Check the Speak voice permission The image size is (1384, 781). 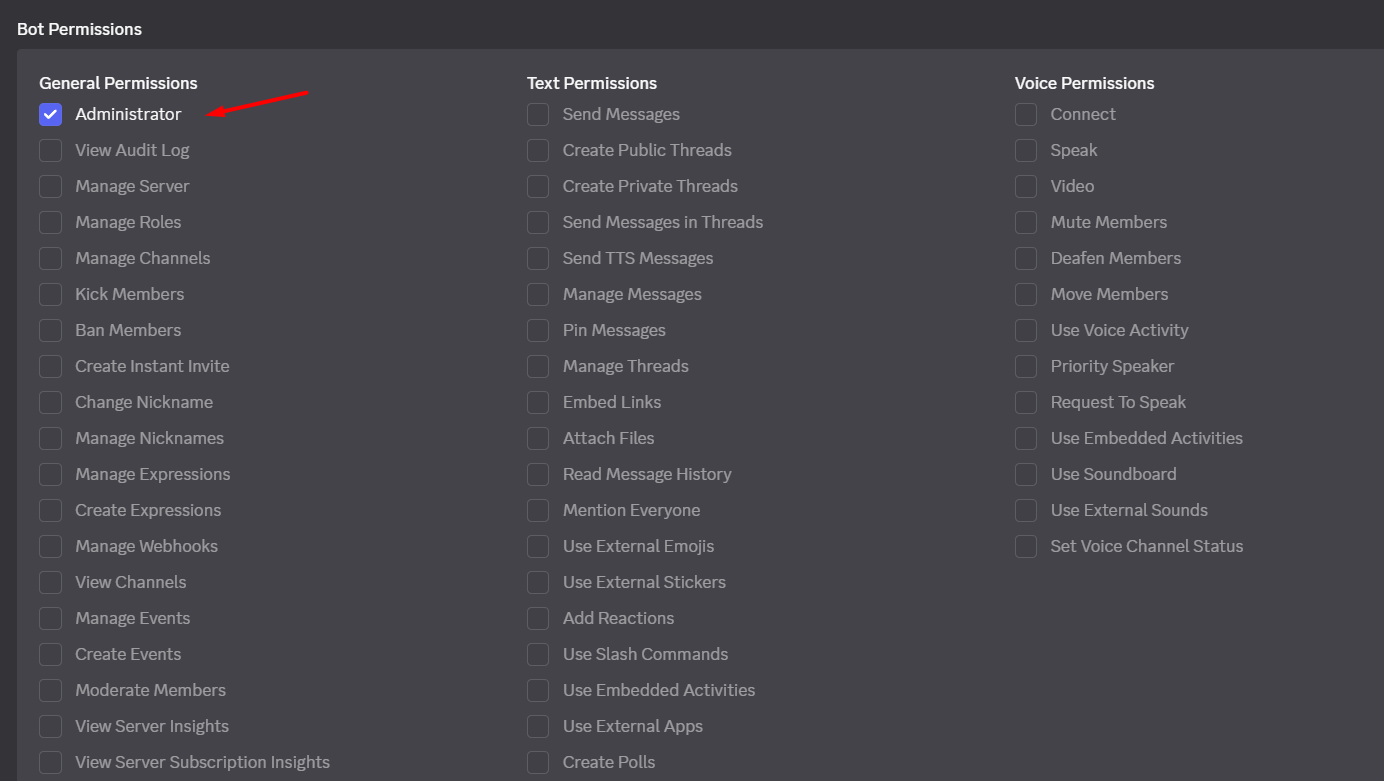(1026, 150)
